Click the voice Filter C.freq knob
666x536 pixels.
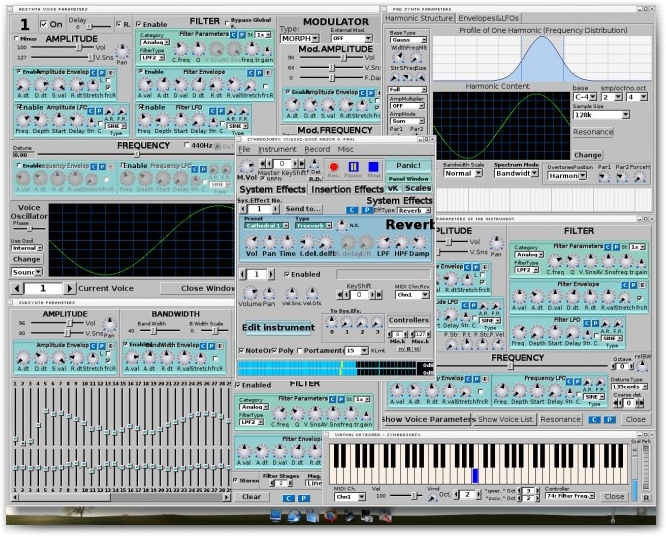[x=181, y=49]
